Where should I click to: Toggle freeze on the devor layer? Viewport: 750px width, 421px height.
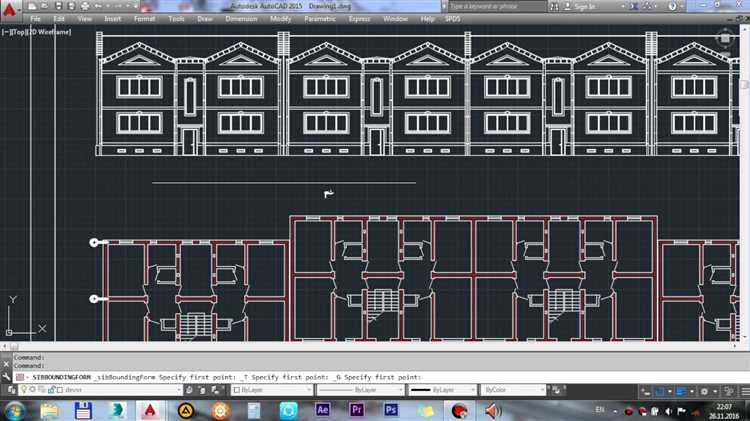tap(31, 389)
